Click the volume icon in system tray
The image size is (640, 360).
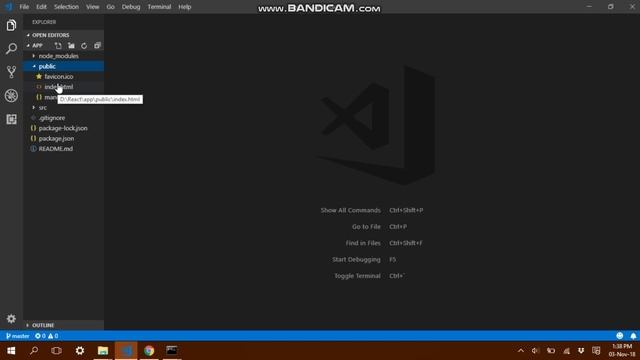[x=536, y=351]
